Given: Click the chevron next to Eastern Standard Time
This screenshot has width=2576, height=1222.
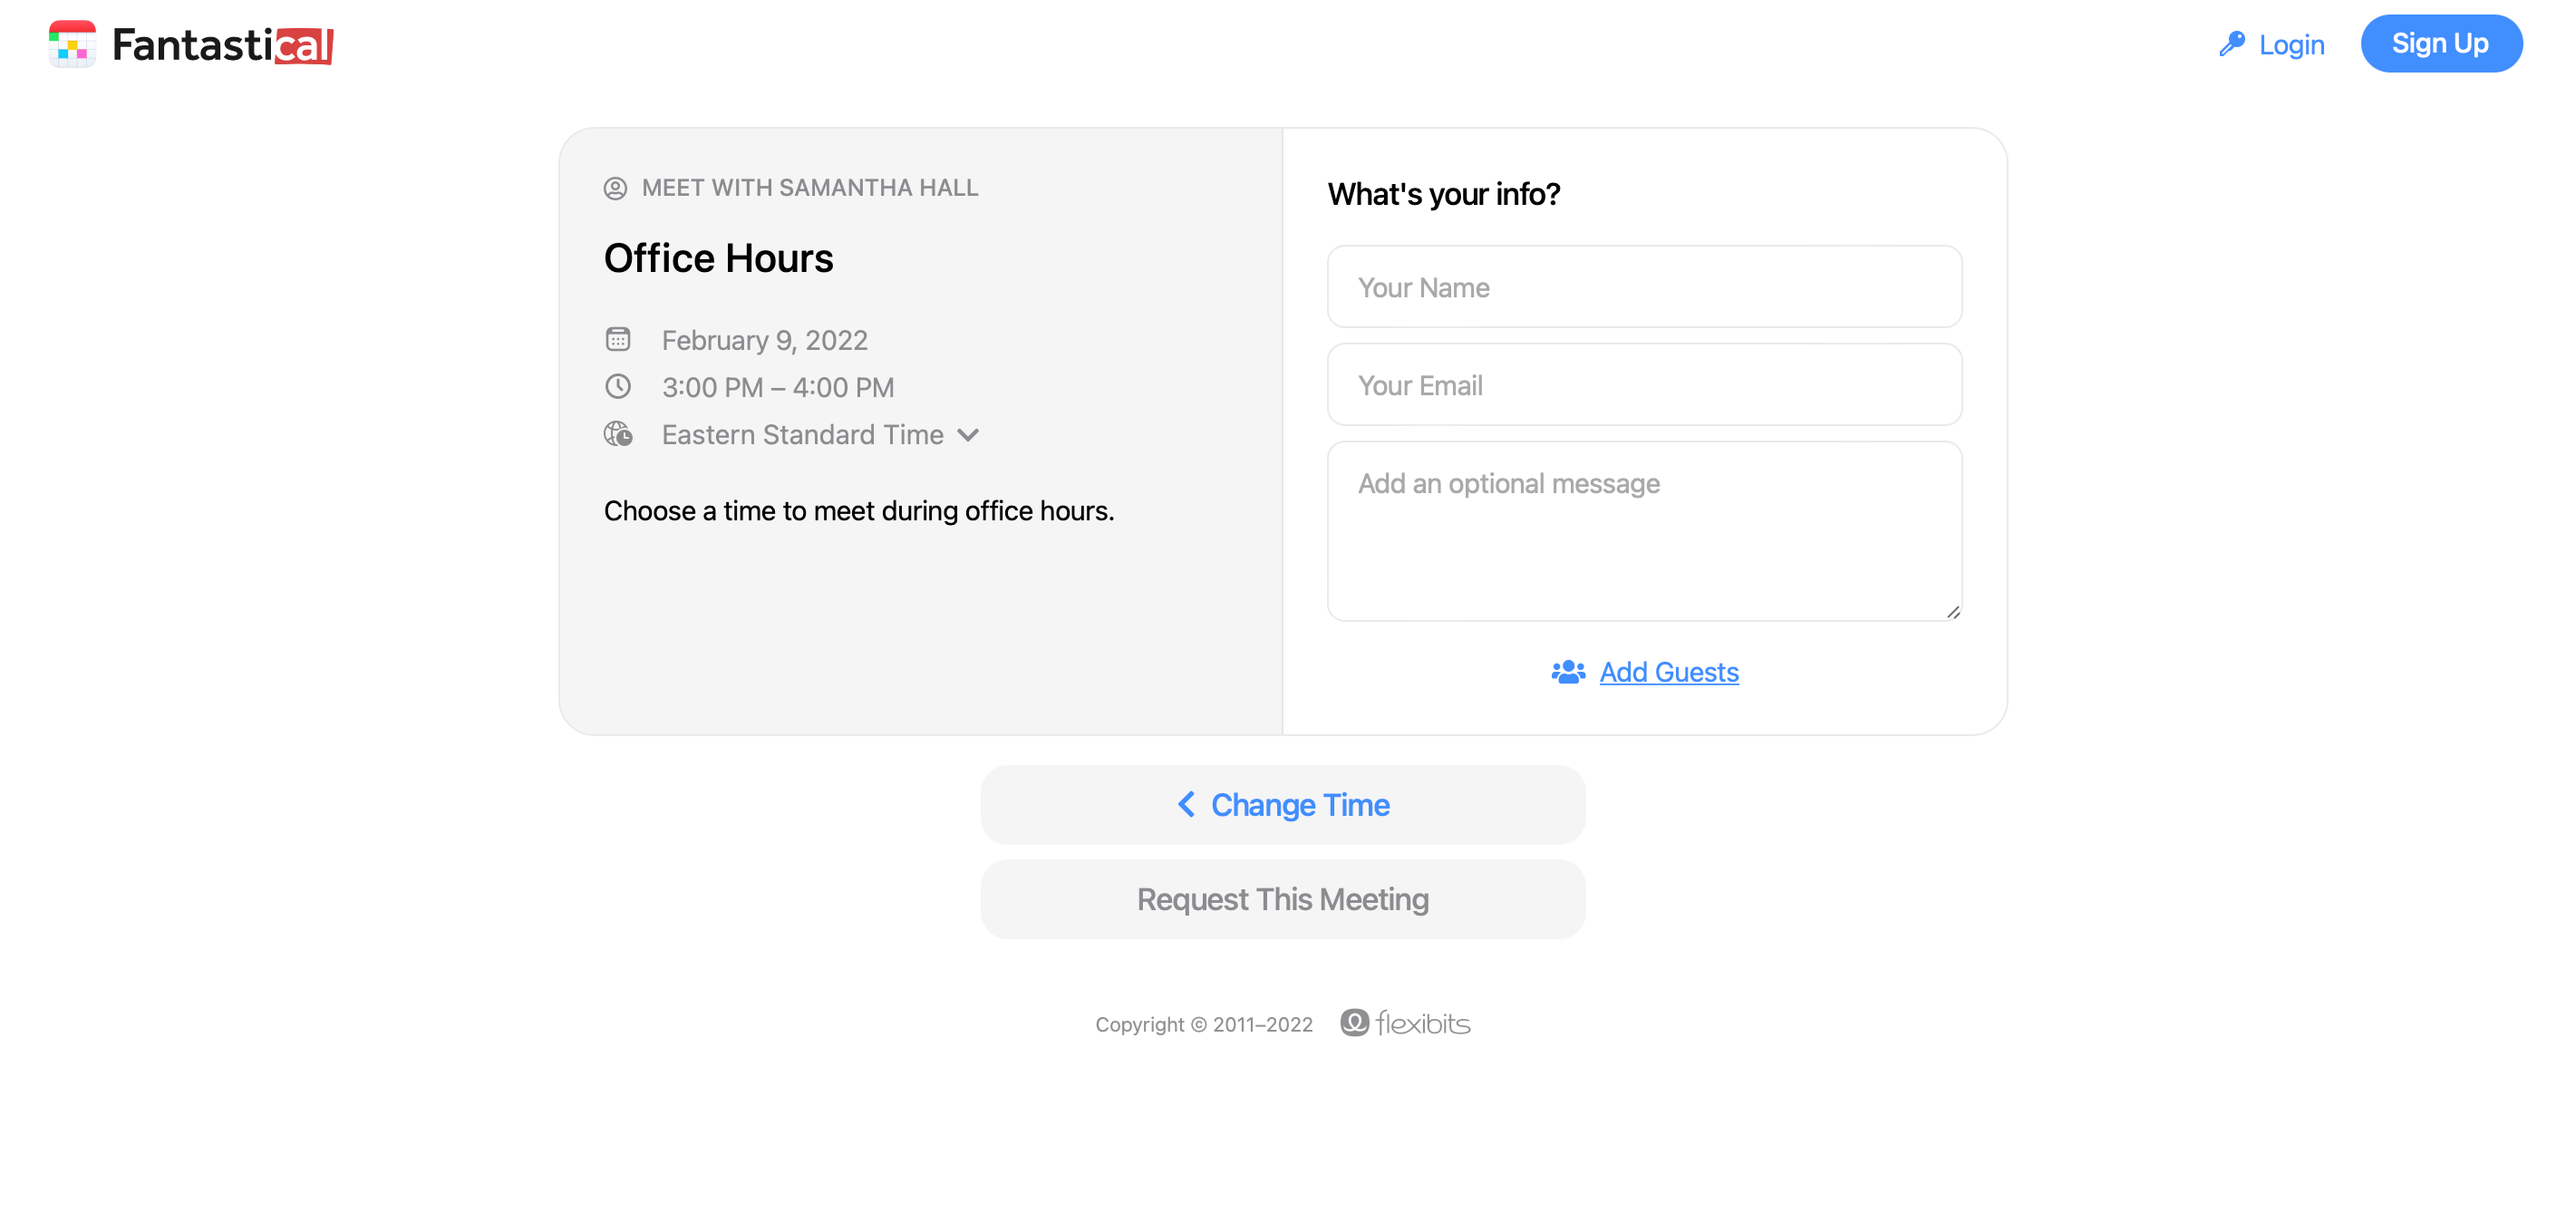Looking at the screenshot, I should click(967, 435).
